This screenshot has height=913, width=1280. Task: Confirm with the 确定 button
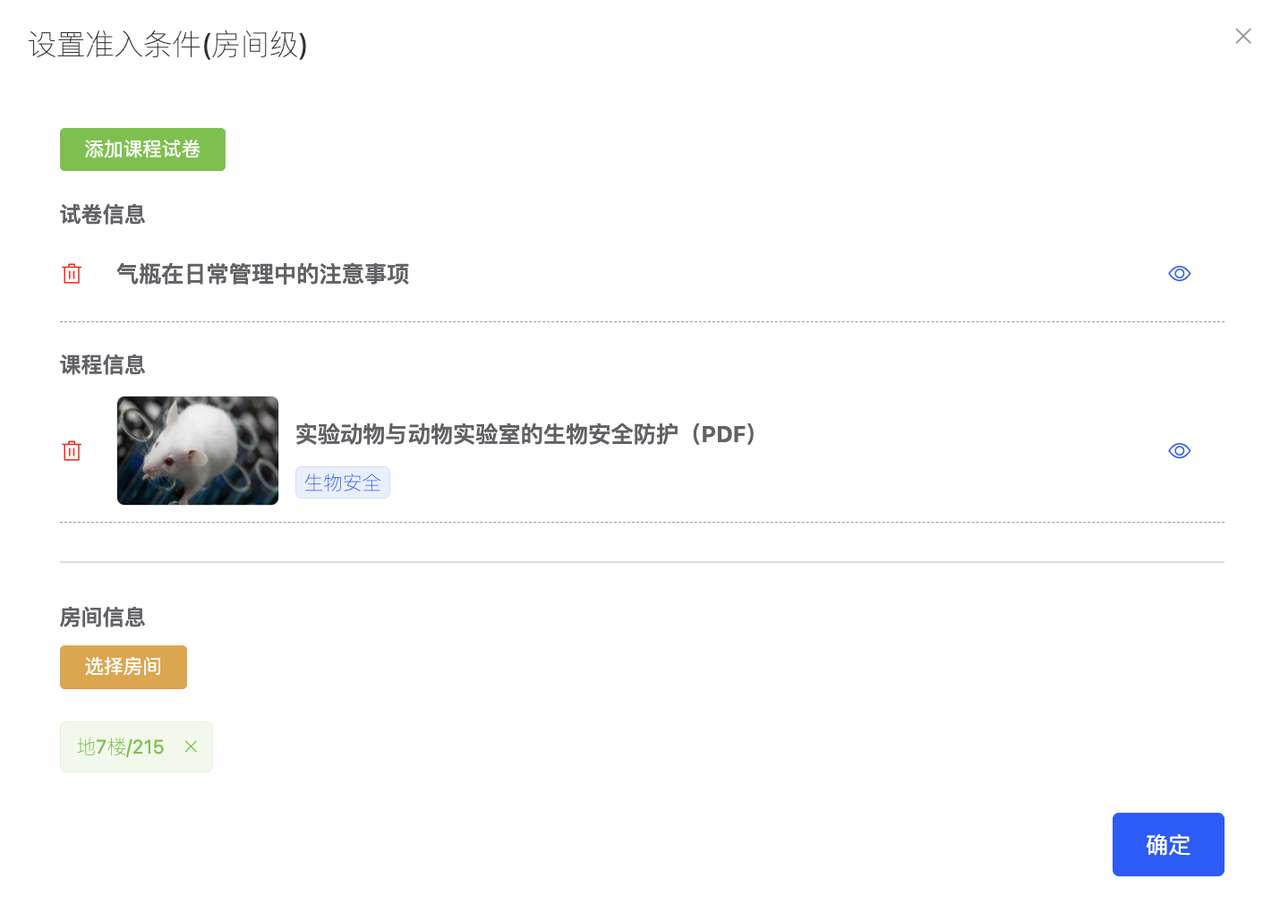click(x=1168, y=844)
